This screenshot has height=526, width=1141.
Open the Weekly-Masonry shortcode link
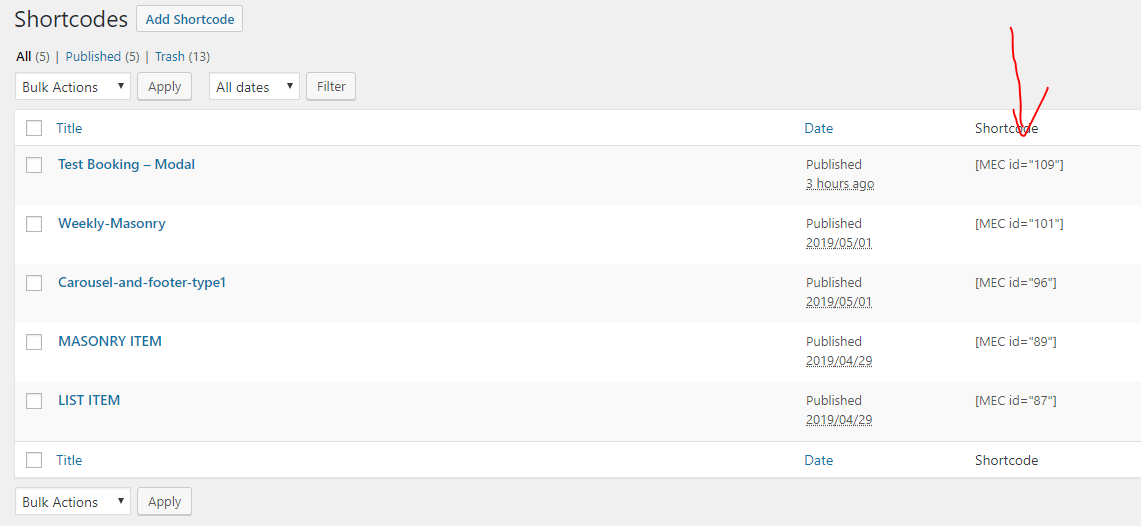coord(111,223)
